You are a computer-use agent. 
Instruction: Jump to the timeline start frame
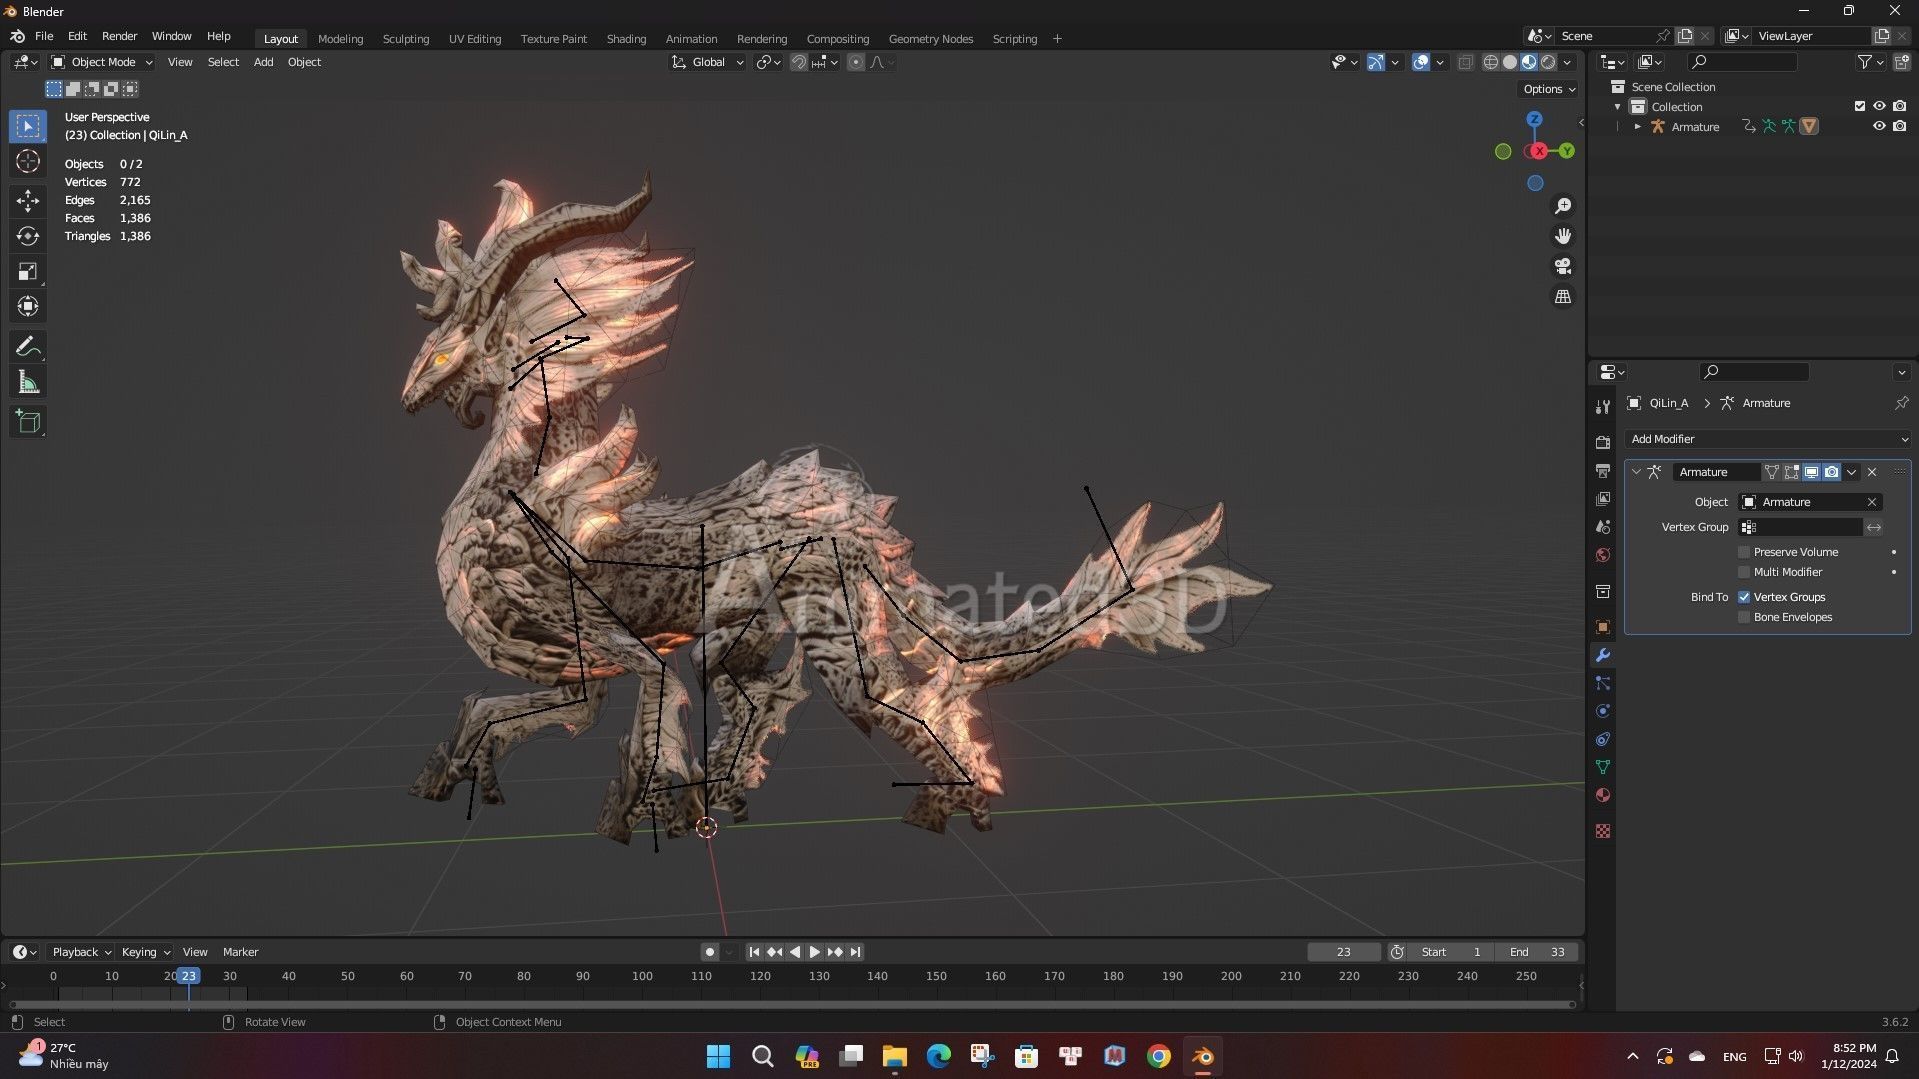tap(754, 952)
